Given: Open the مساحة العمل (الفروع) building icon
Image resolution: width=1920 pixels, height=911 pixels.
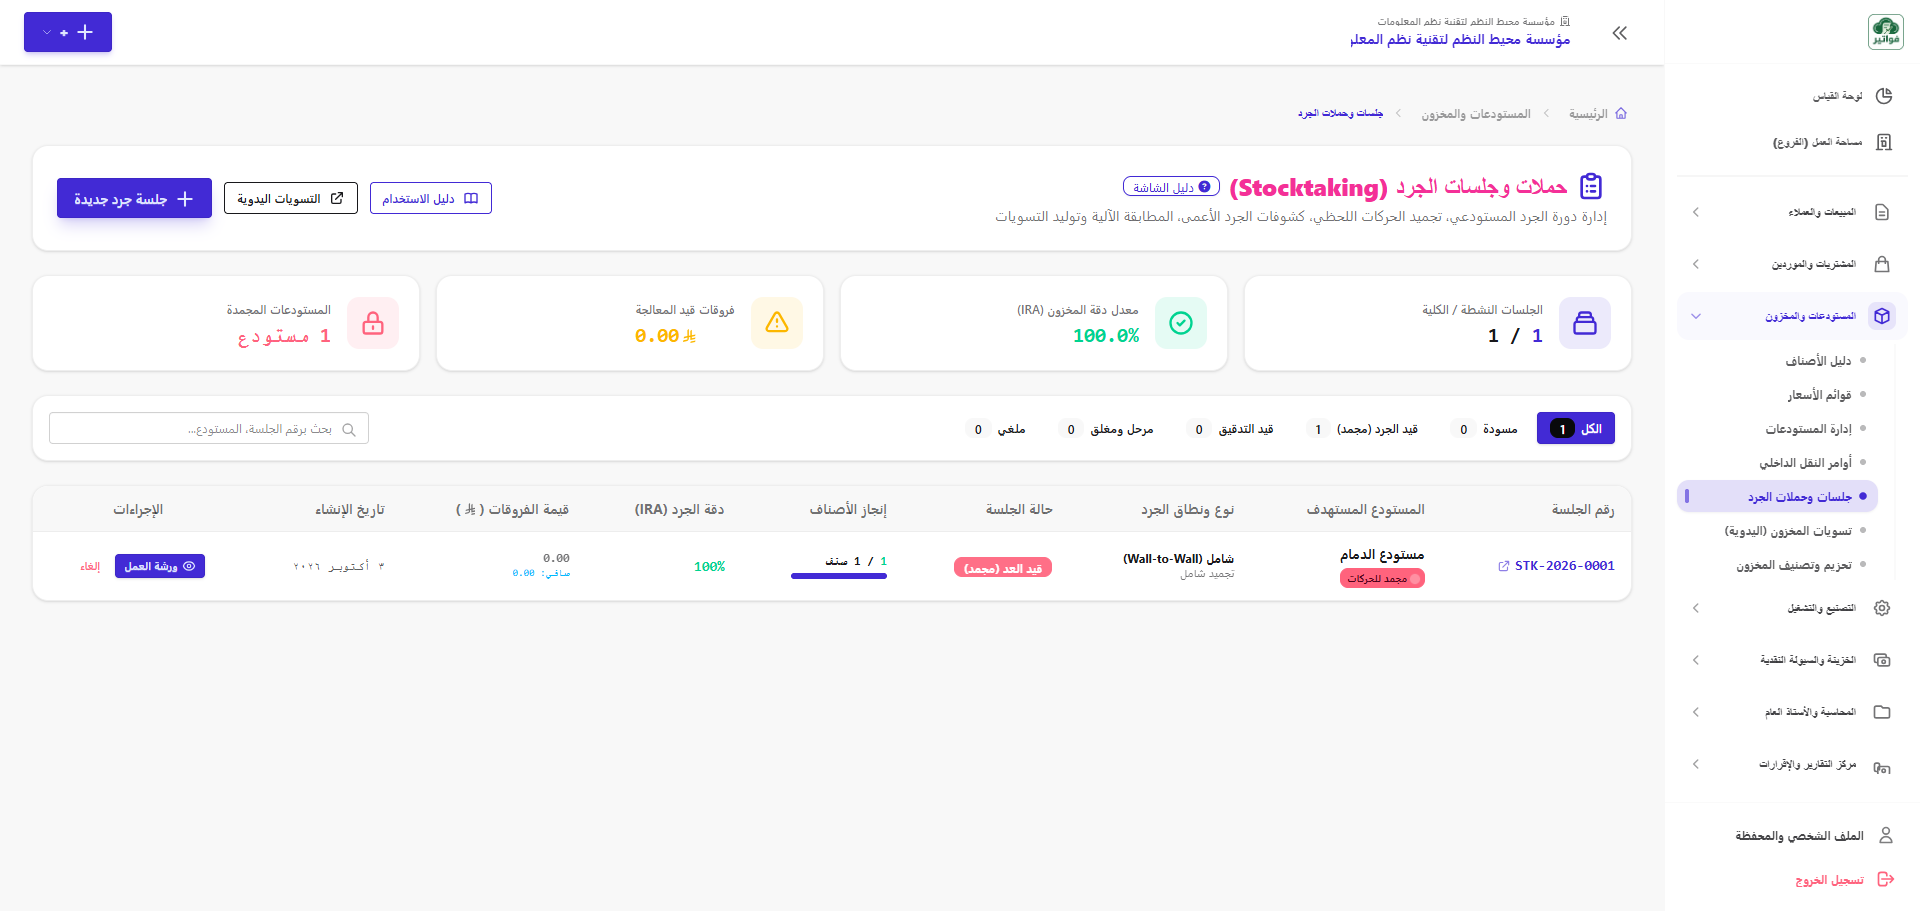Looking at the screenshot, I should pyautogui.click(x=1884, y=142).
